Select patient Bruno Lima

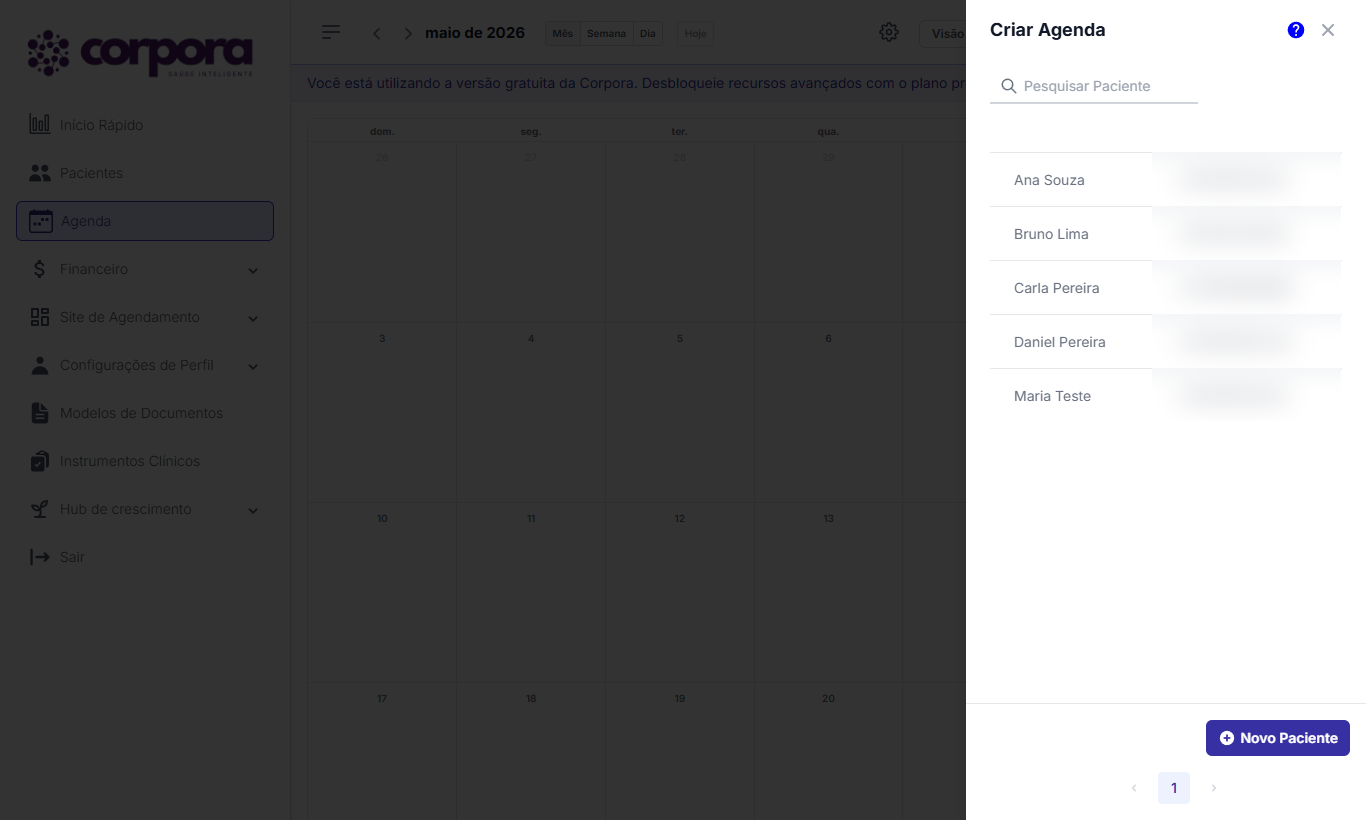1165,234
